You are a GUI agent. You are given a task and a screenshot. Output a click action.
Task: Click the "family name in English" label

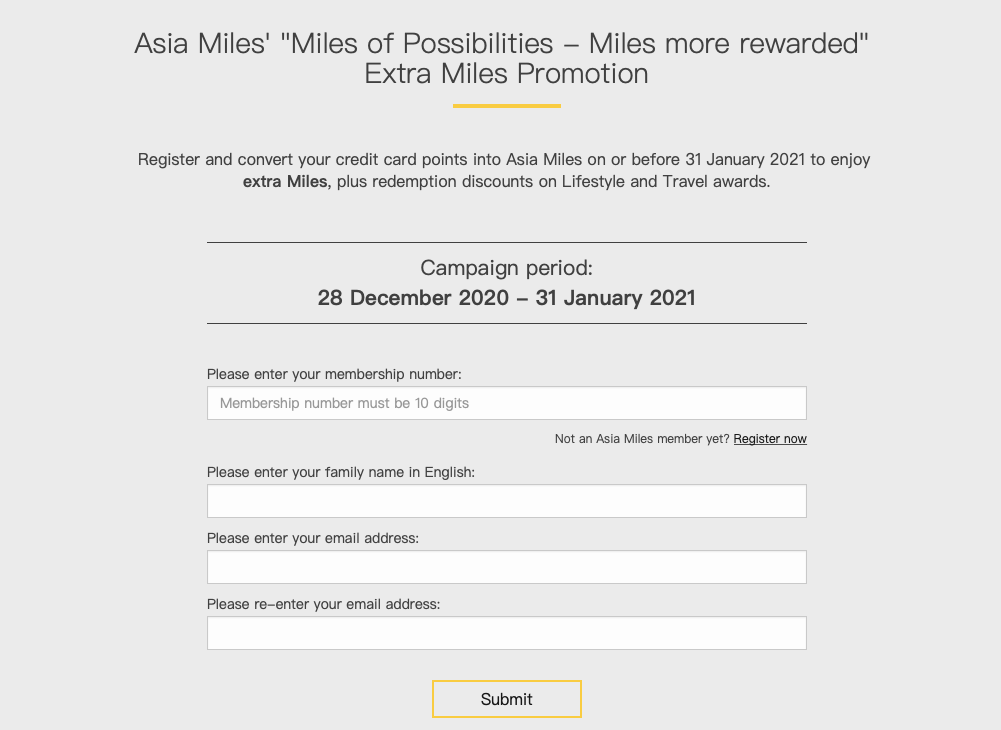pos(340,472)
